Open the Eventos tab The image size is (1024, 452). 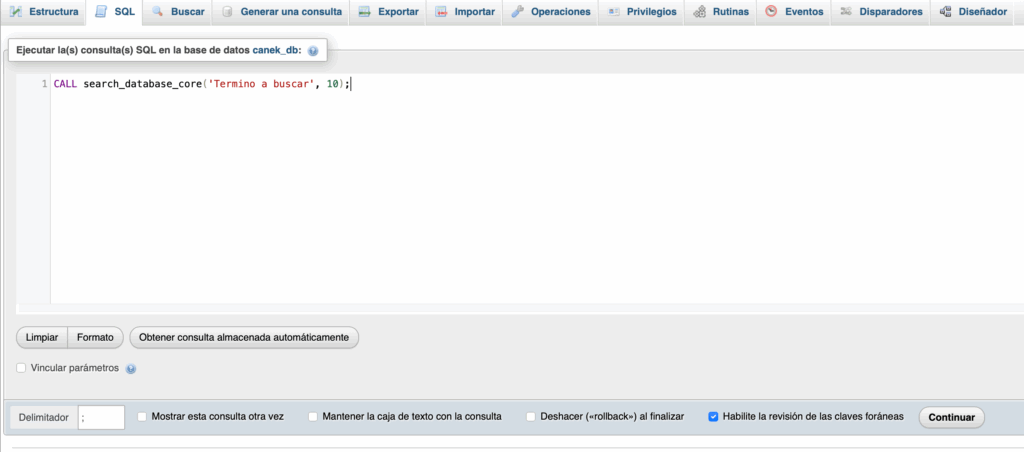(794, 12)
